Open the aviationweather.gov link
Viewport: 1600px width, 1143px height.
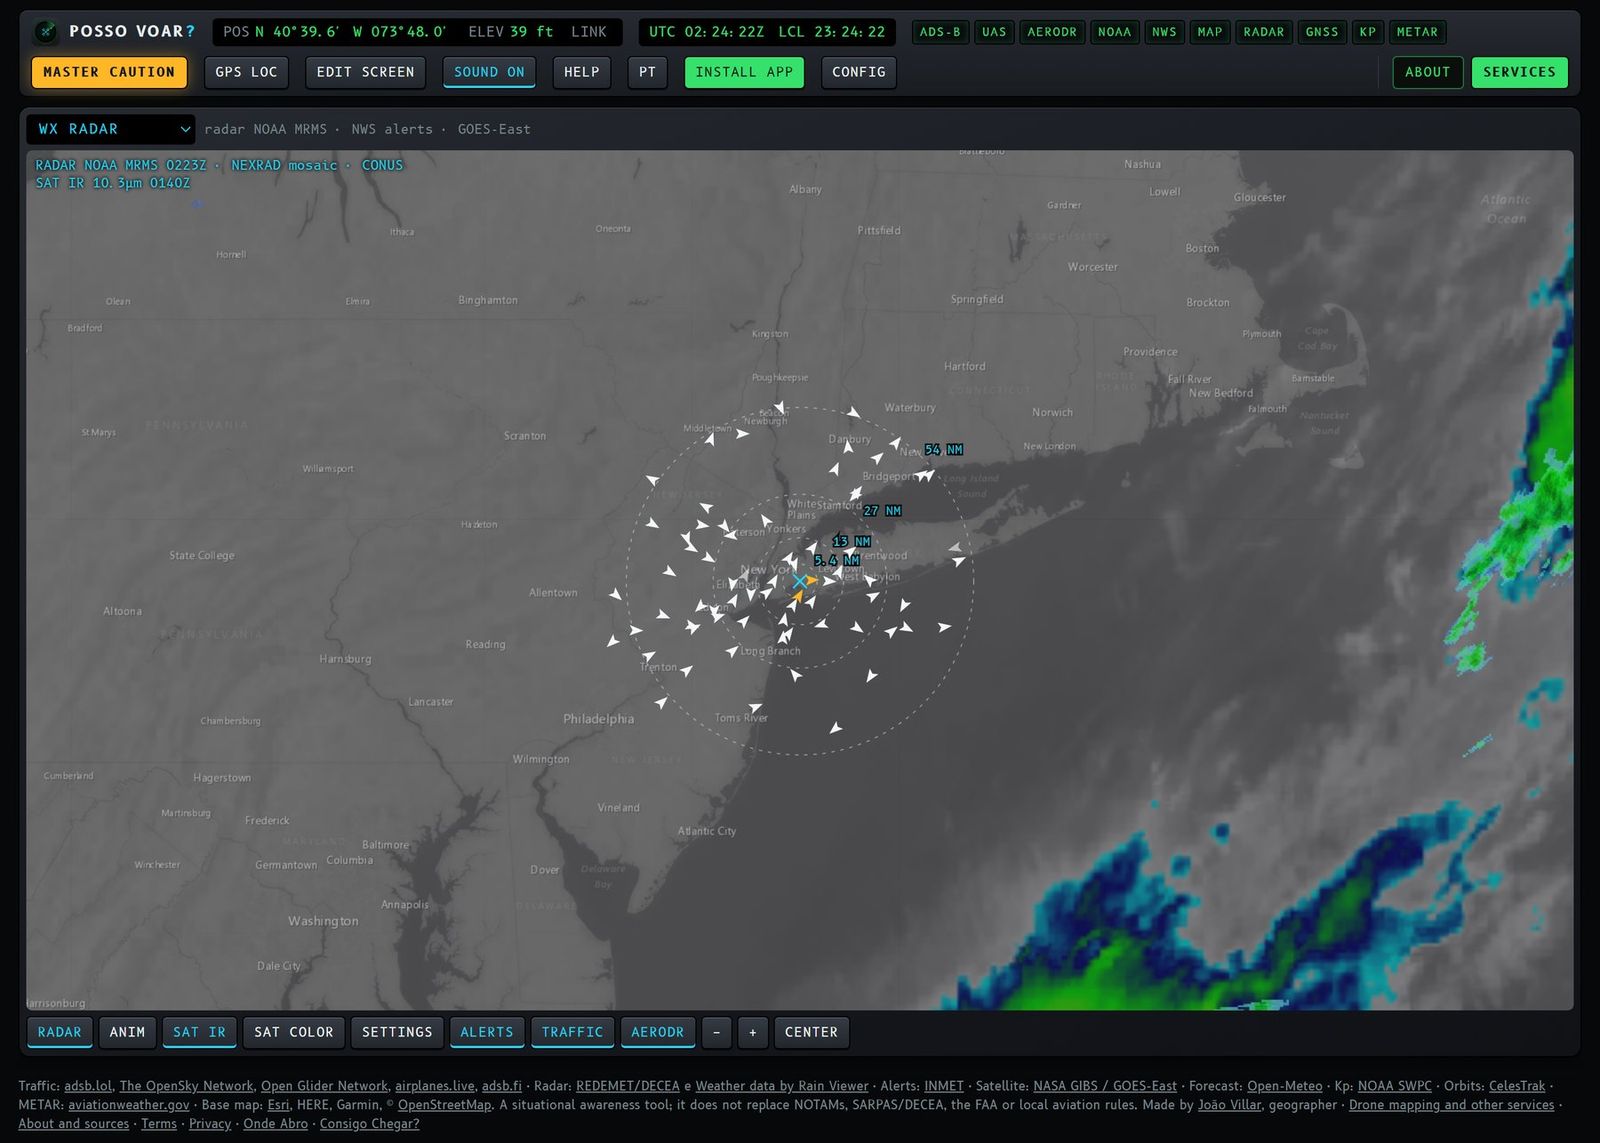point(129,1105)
